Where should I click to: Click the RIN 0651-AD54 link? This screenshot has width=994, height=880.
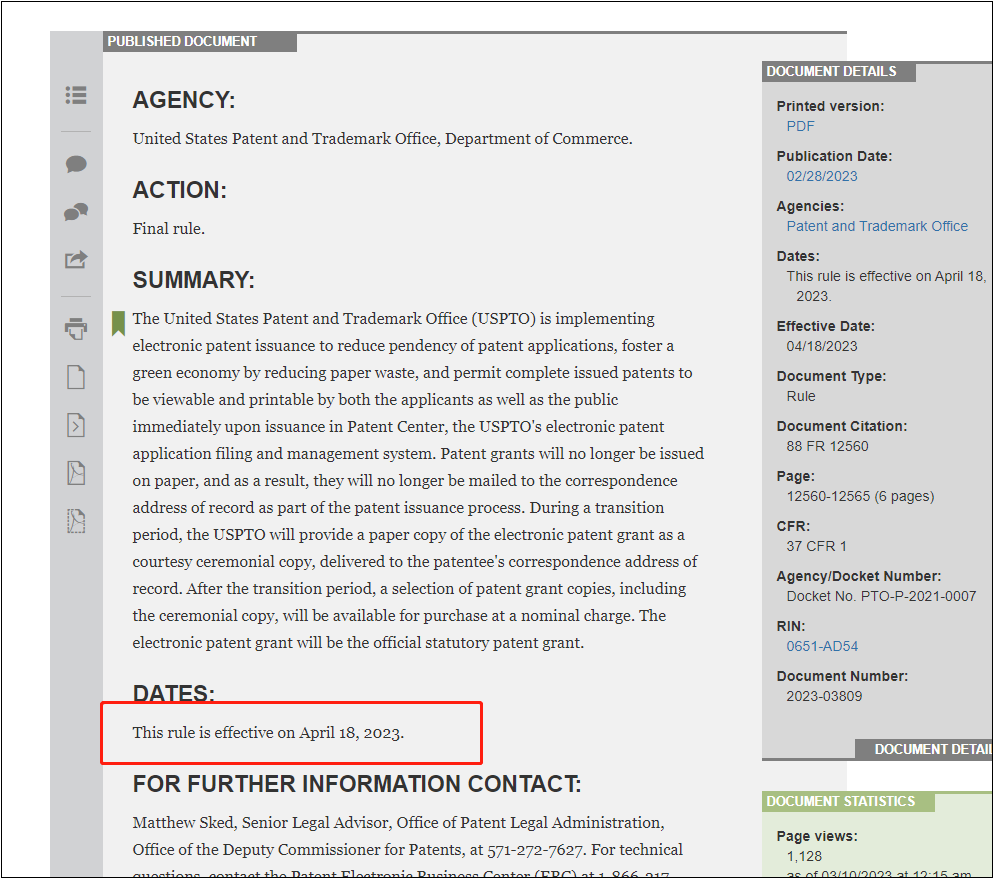822,646
